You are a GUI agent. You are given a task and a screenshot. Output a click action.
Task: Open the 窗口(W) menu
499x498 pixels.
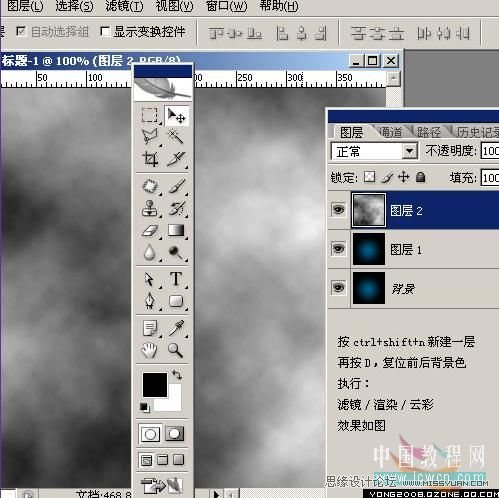pos(227,6)
